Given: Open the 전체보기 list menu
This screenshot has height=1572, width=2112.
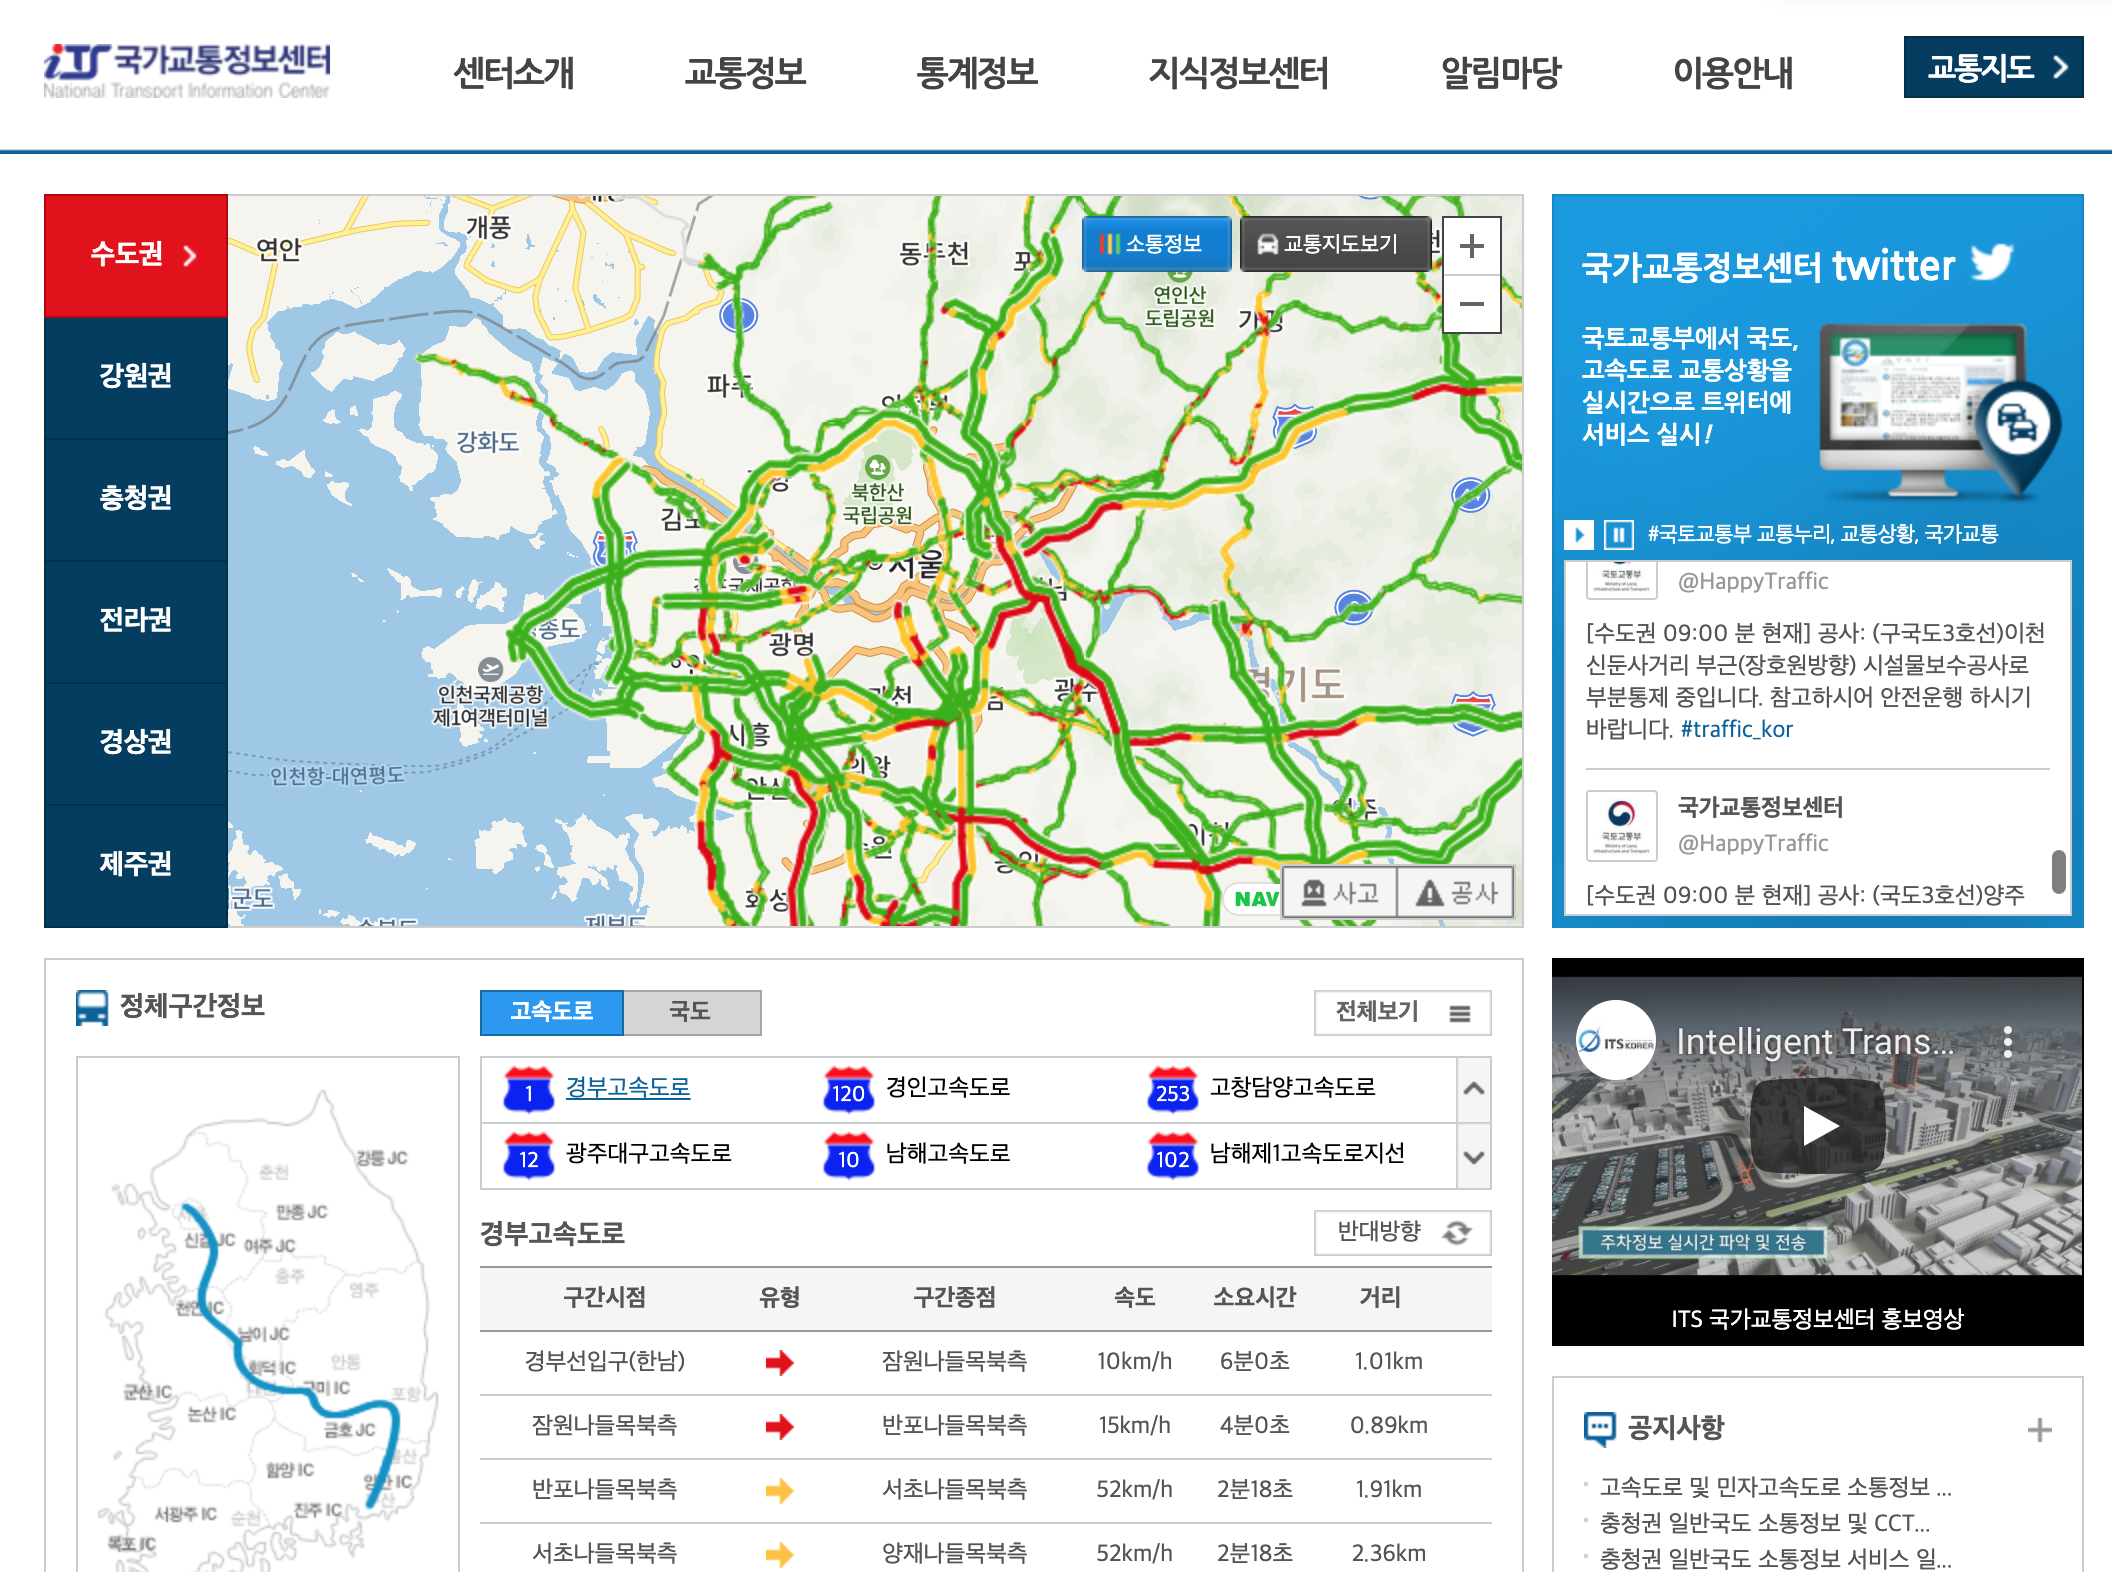Looking at the screenshot, I should [x=1401, y=1013].
